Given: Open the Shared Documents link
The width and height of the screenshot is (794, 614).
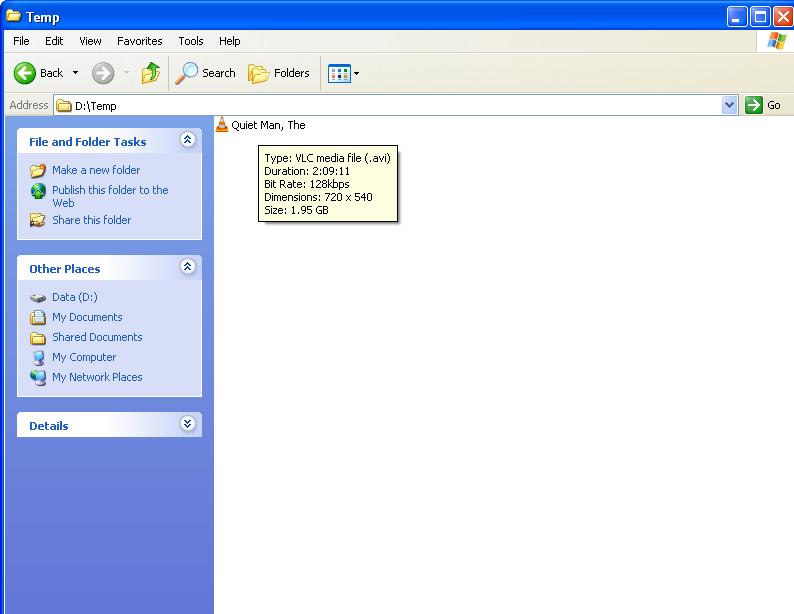Looking at the screenshot, I should click(x=97, y=337).
